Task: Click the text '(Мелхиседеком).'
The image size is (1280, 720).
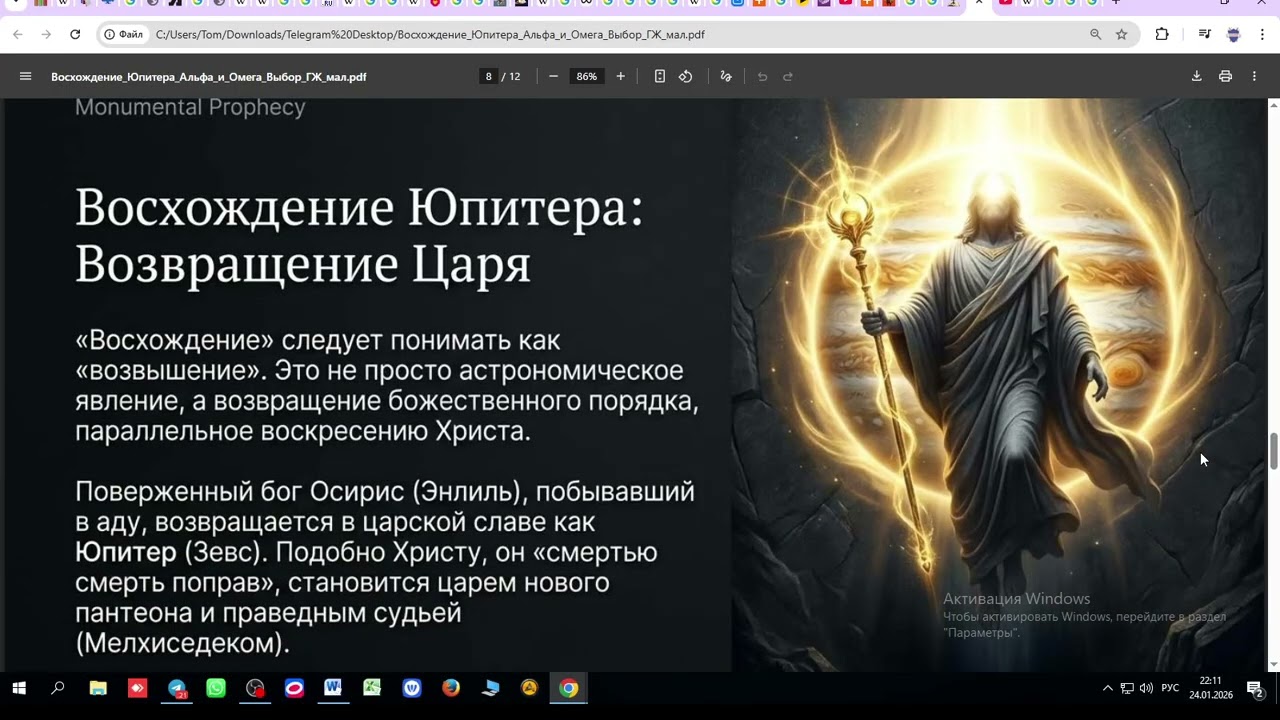Action: pyautogui.click(x=182, y=643)
